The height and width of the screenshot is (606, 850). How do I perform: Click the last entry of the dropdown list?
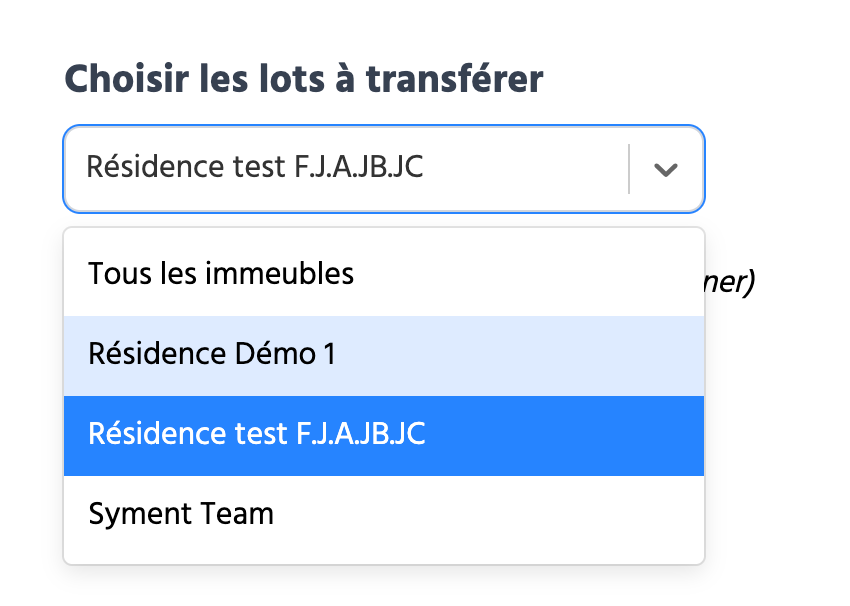tap(384, 515)
